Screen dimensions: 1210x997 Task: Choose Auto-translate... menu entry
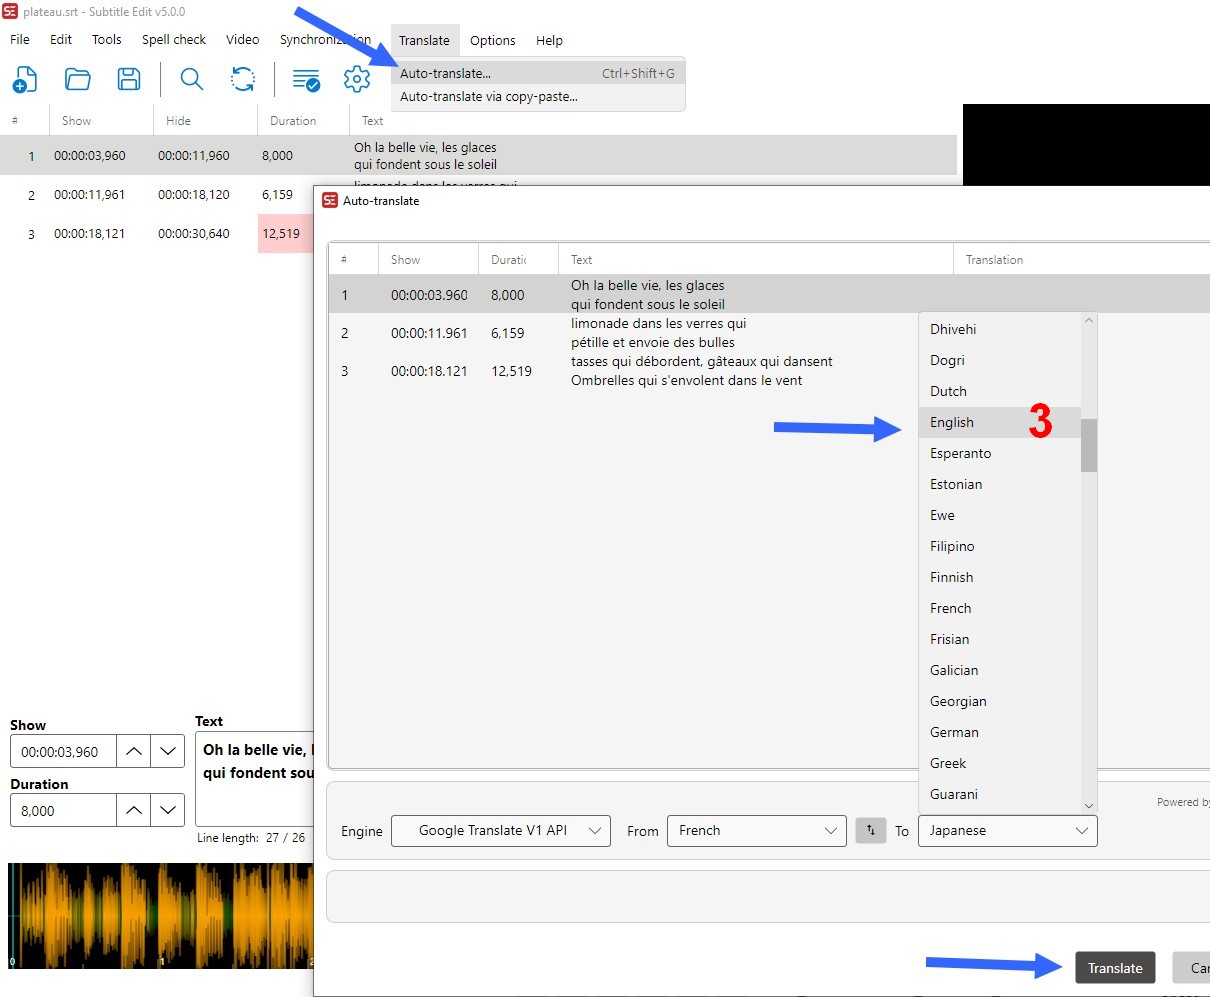[x=538, y=73]
